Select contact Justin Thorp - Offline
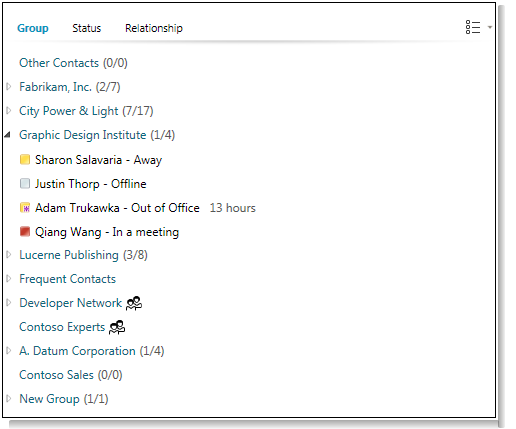Image resolution: width=516 pixels, height=429 pixels. click(x=91, y=184)
